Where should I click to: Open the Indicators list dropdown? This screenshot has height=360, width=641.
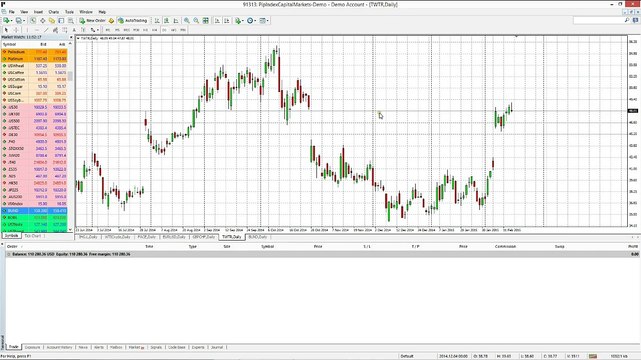click(x=239, y=20)
